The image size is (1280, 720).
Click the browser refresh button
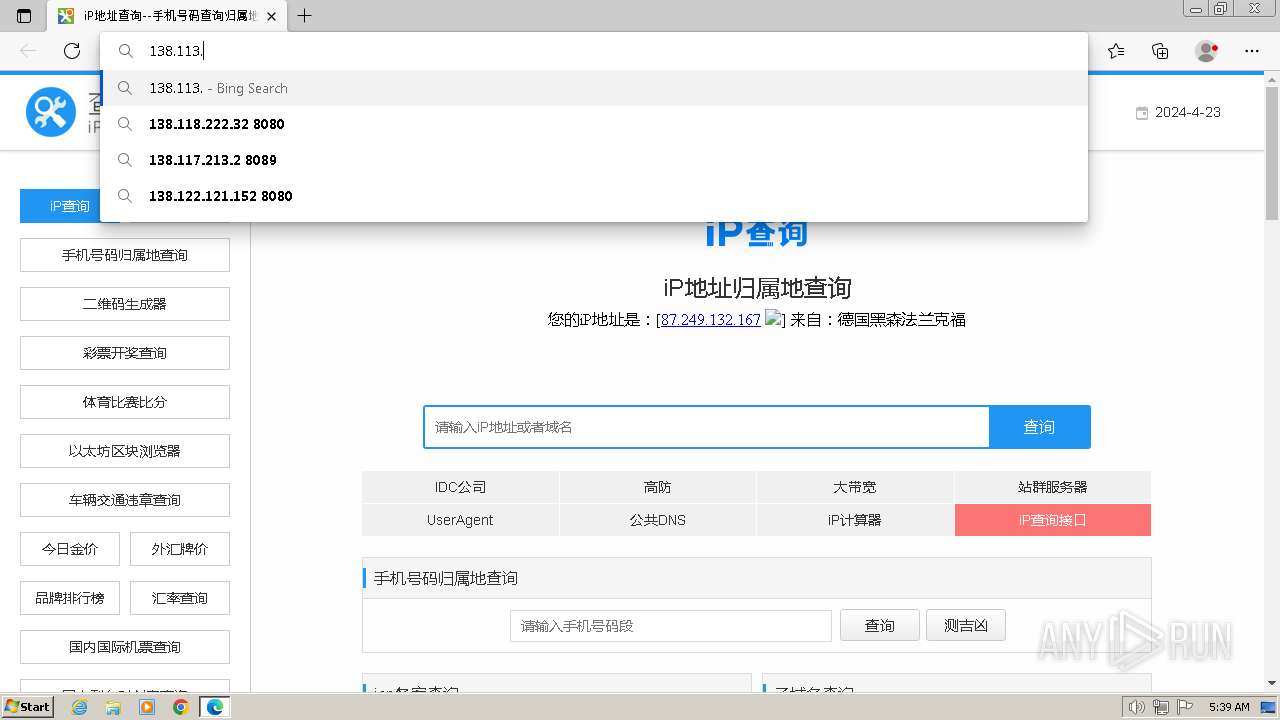pos(72,51)
